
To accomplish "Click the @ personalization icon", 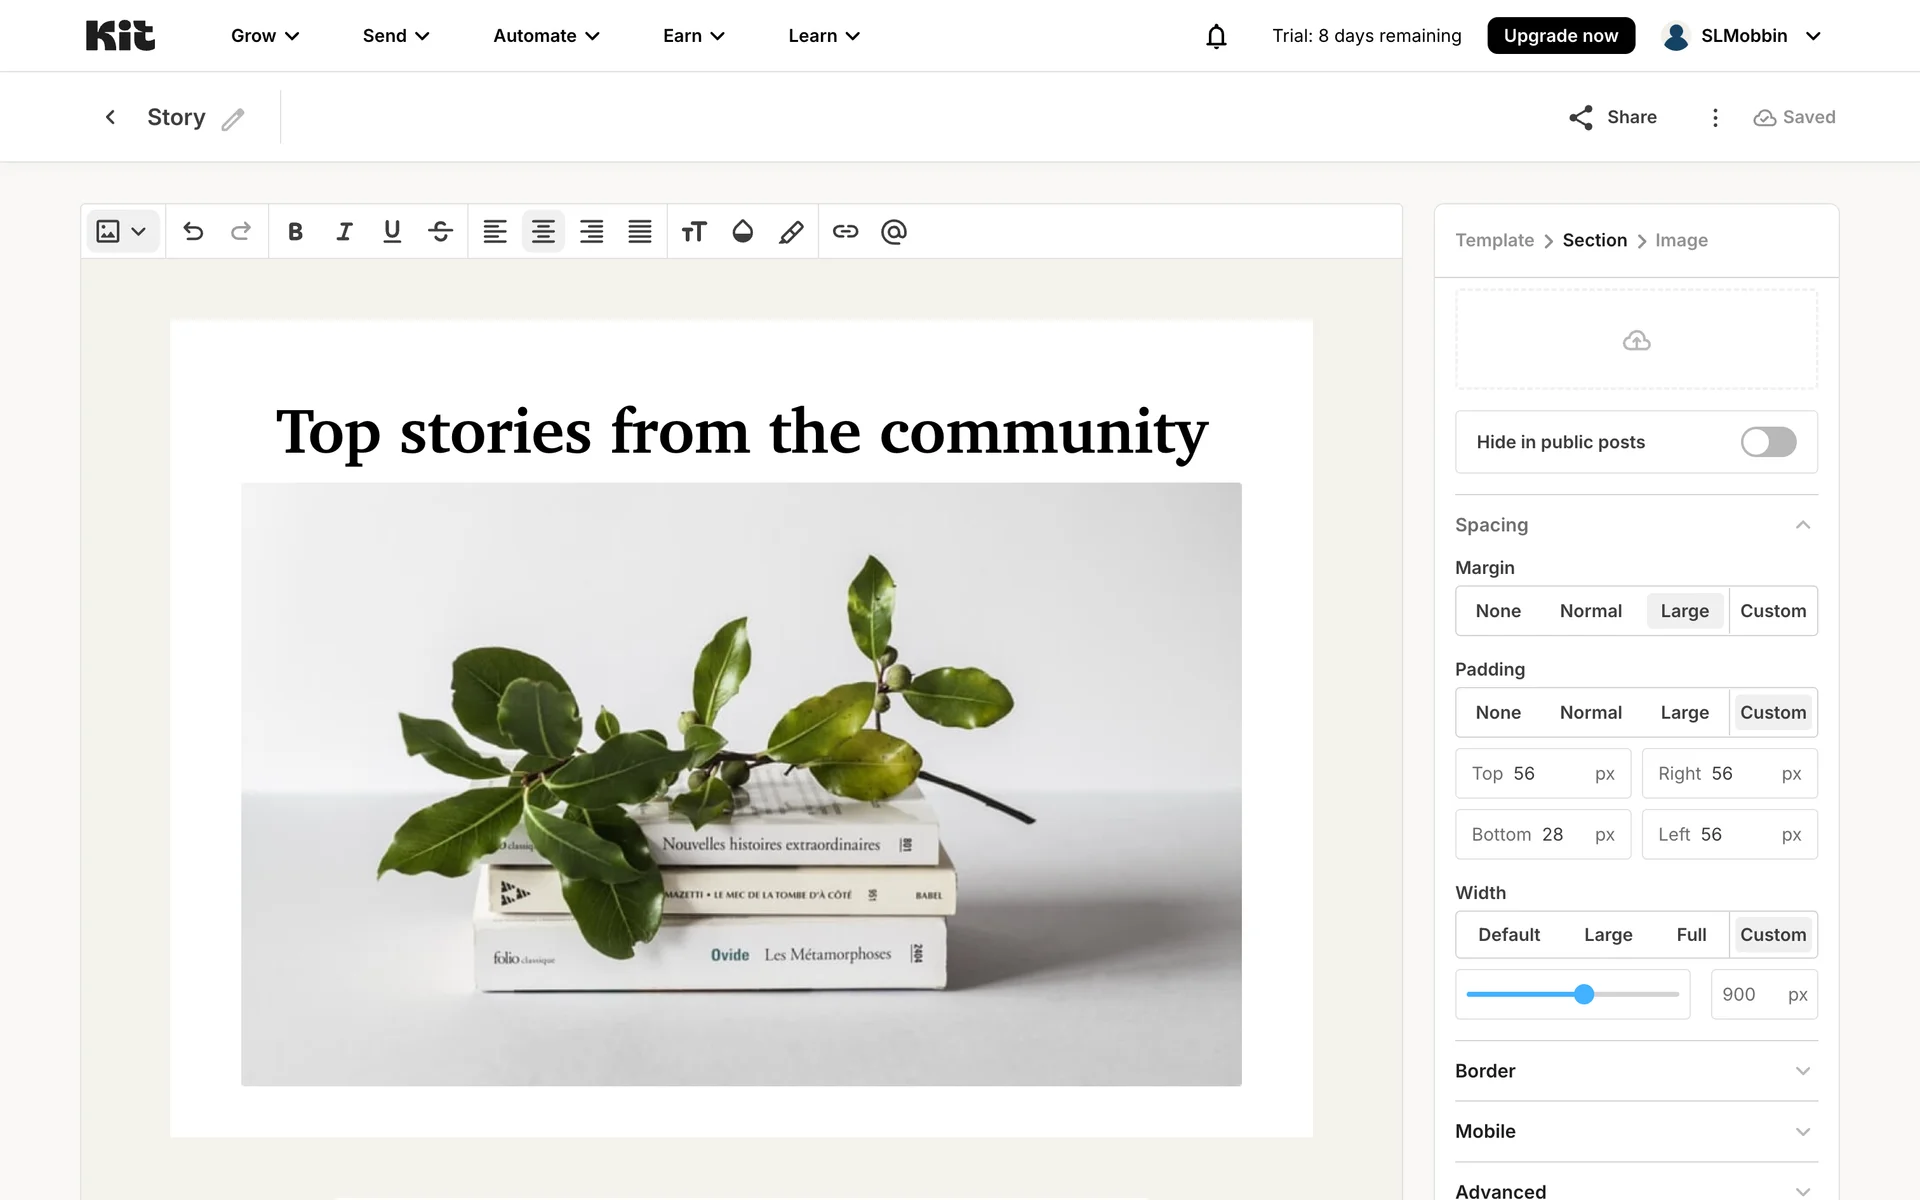I will (894, 232).
